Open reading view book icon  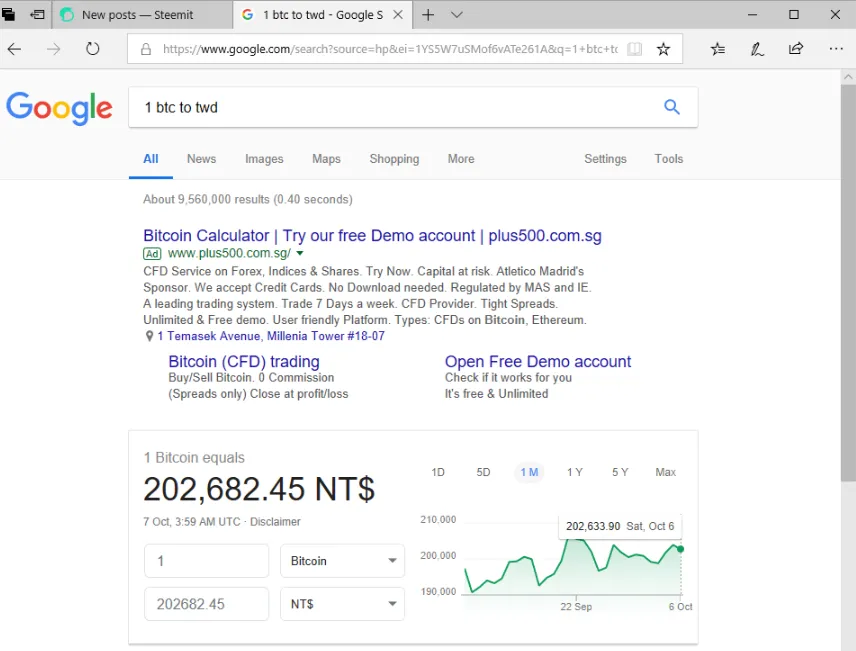(x=634, y=49)
